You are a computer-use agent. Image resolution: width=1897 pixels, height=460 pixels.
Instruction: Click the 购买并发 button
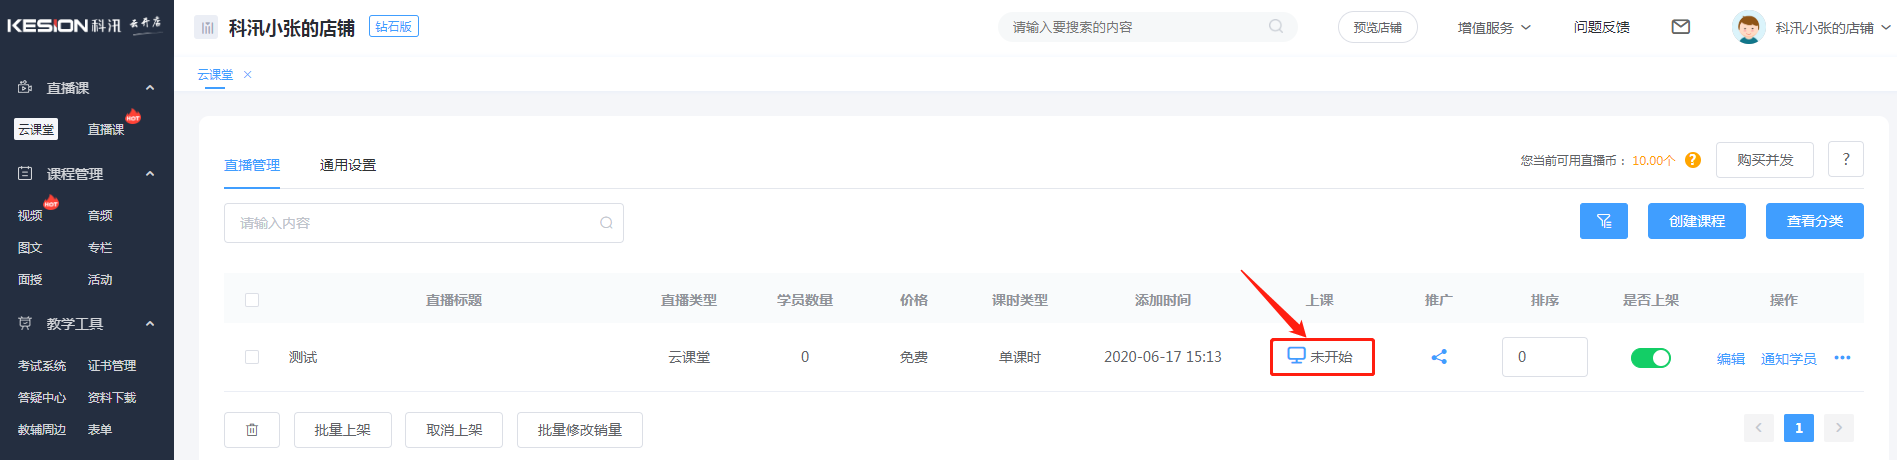1765,159
